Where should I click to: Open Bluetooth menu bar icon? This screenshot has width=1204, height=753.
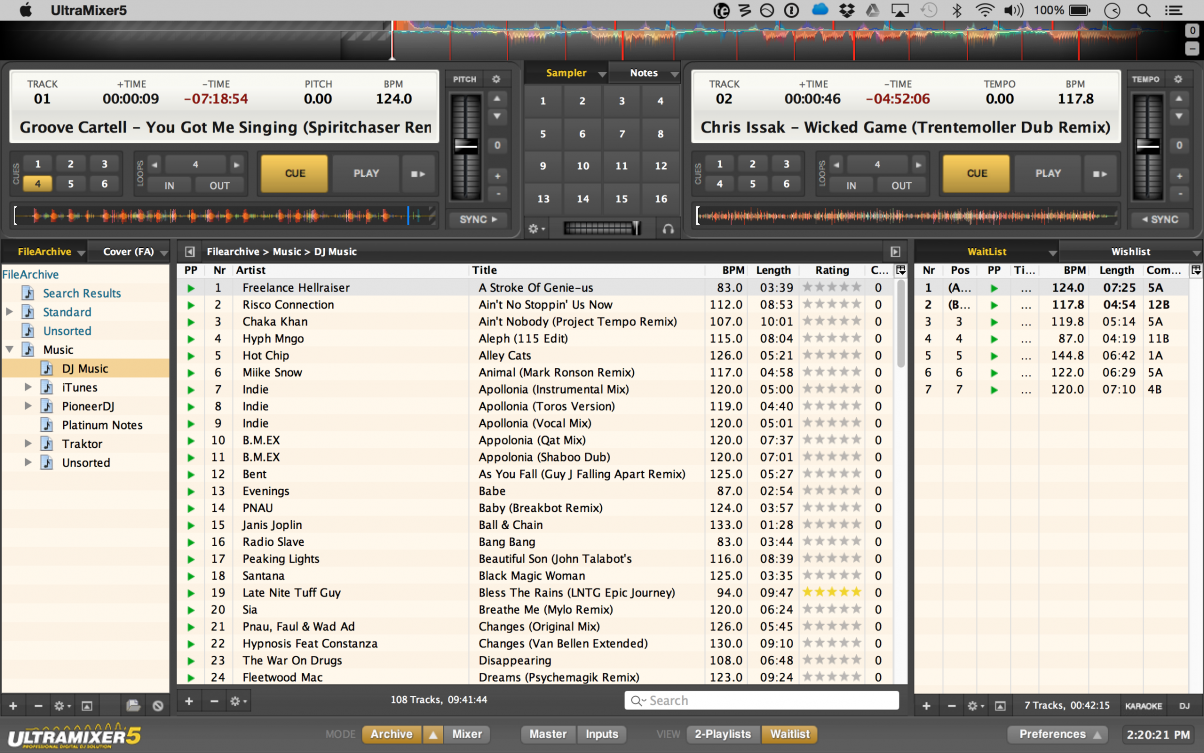pos(956,10)
